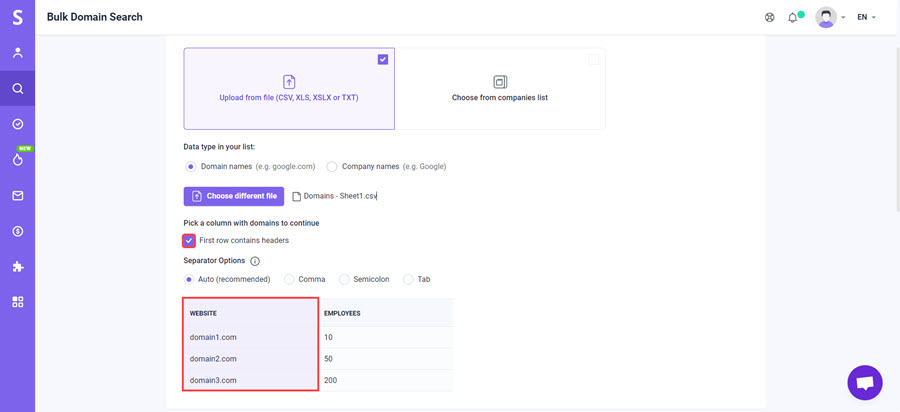Open the dollar coin icon in sidebar

tap(17, 231)
